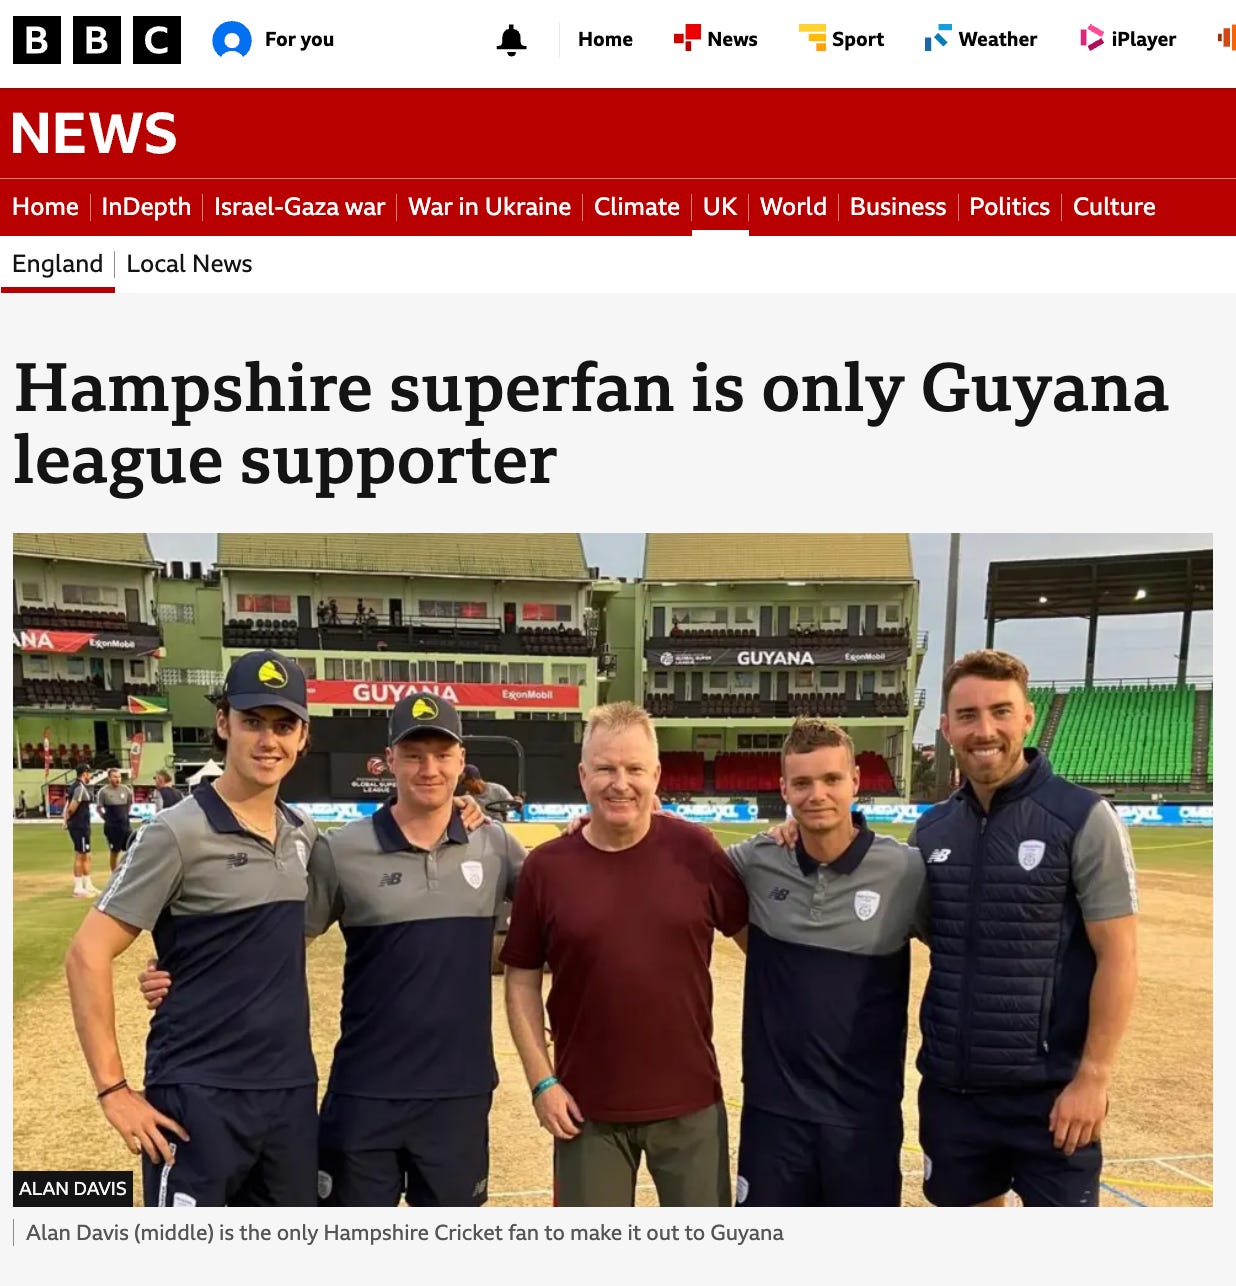Select the UK section tab
The image size is (1236, 1286).
[x=720, y=207]
